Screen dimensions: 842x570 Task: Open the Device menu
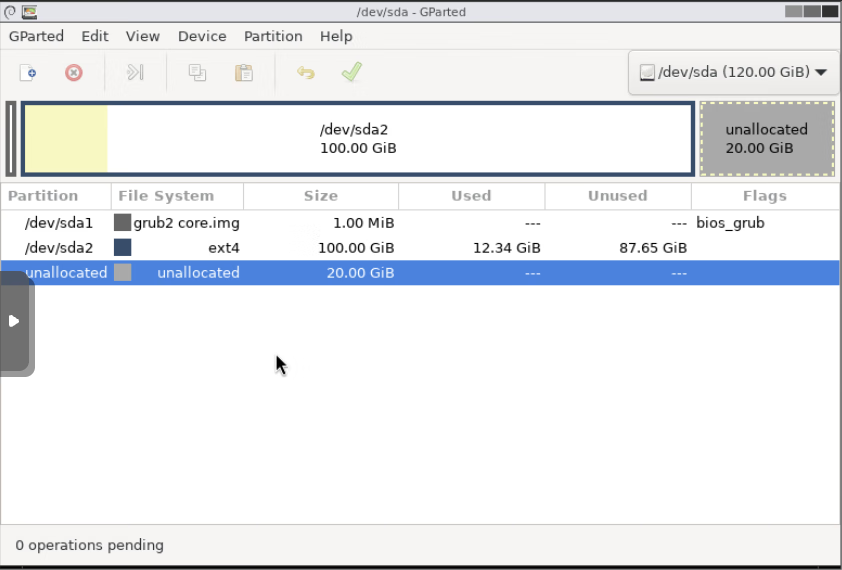[x=202, y=36]
